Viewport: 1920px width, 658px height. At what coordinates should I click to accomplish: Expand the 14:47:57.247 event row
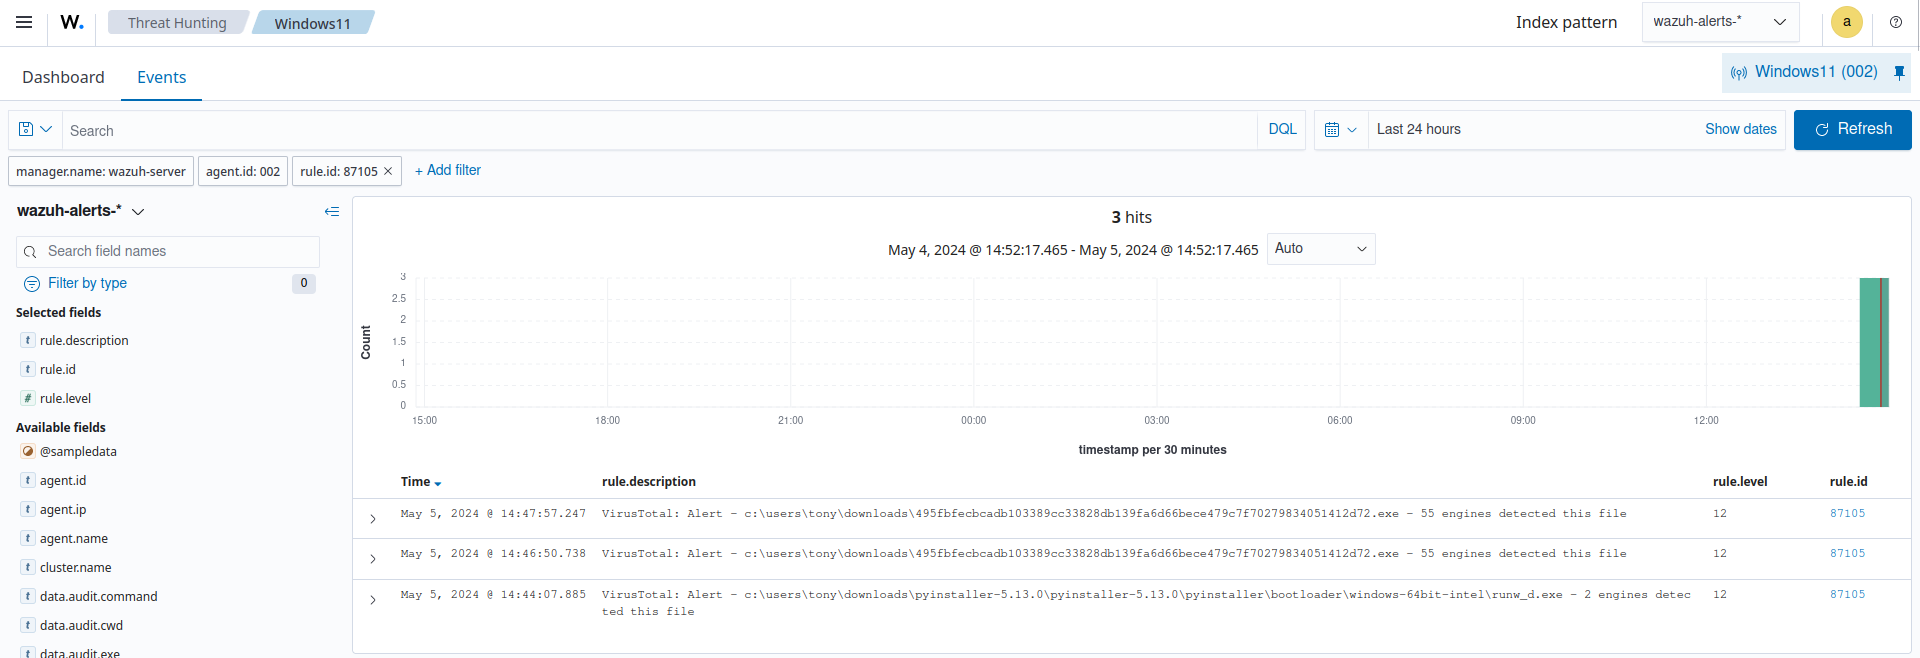click(373, 519)
